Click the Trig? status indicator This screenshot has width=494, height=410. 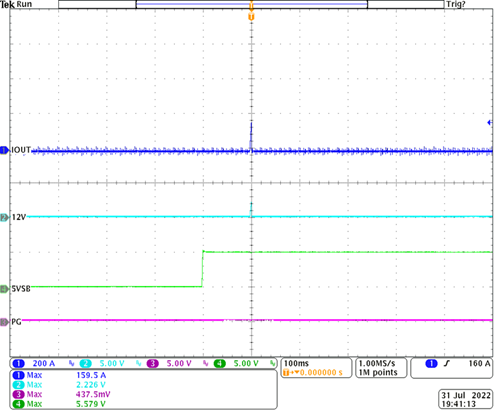point(456,4)
